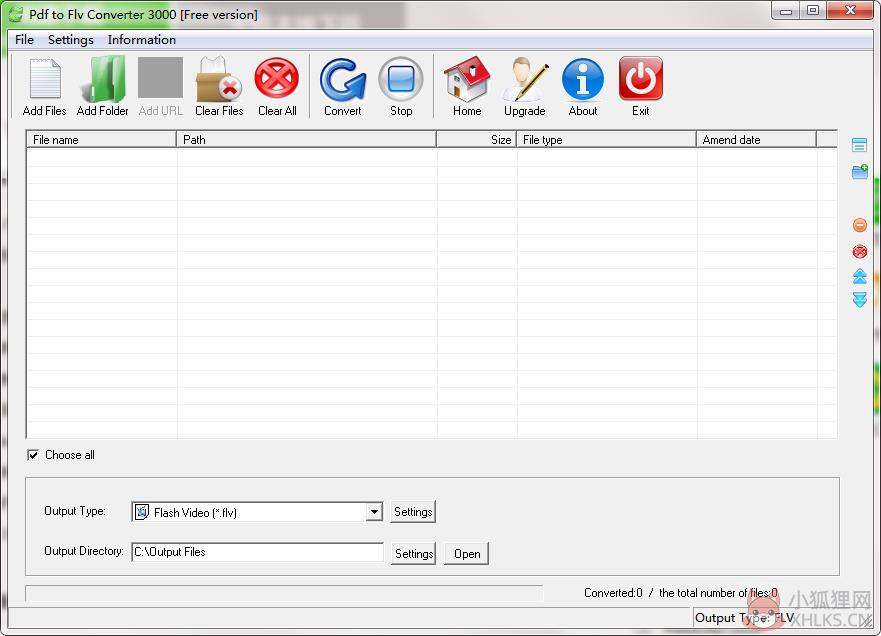Click the Add Folder green folder icon
881x636 pixels.
(103, 79)
